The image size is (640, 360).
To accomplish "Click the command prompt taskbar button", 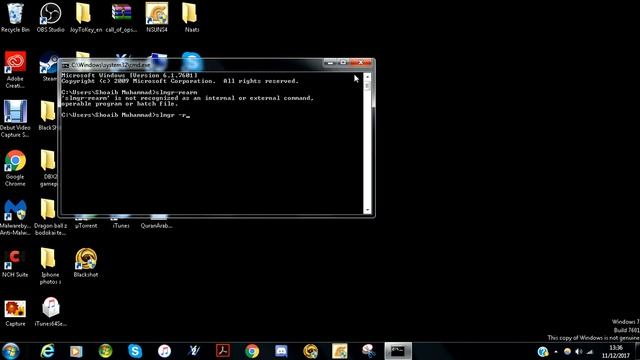I will (398, 351).
